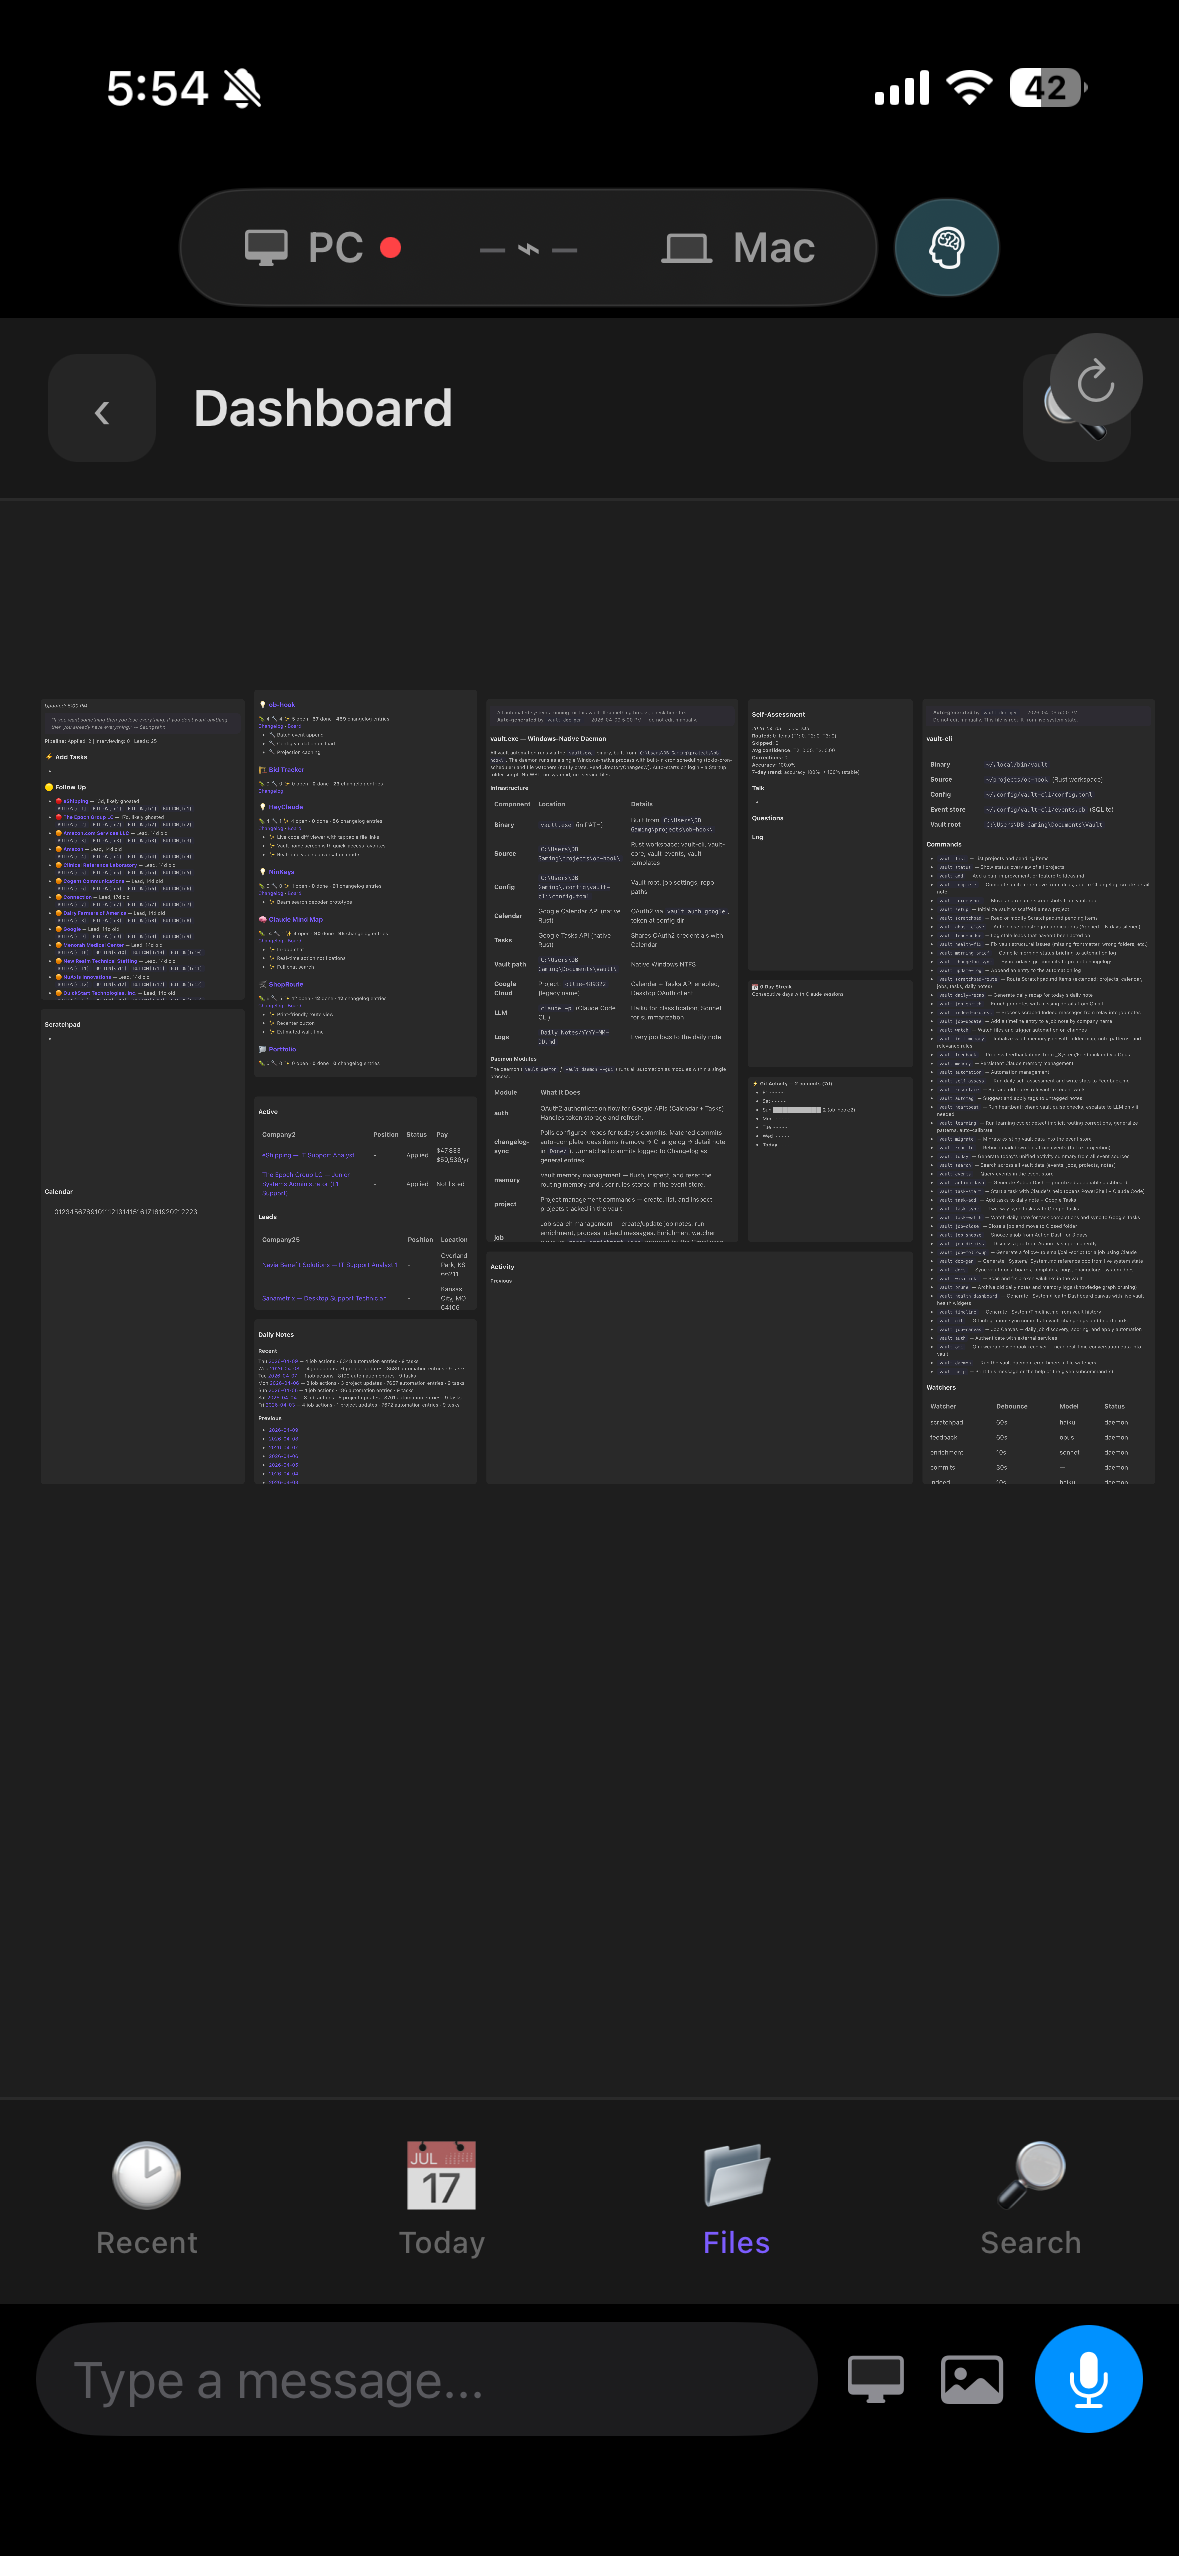Select the PC monitor icon
1179x2556 pixels.
(266, 247)
